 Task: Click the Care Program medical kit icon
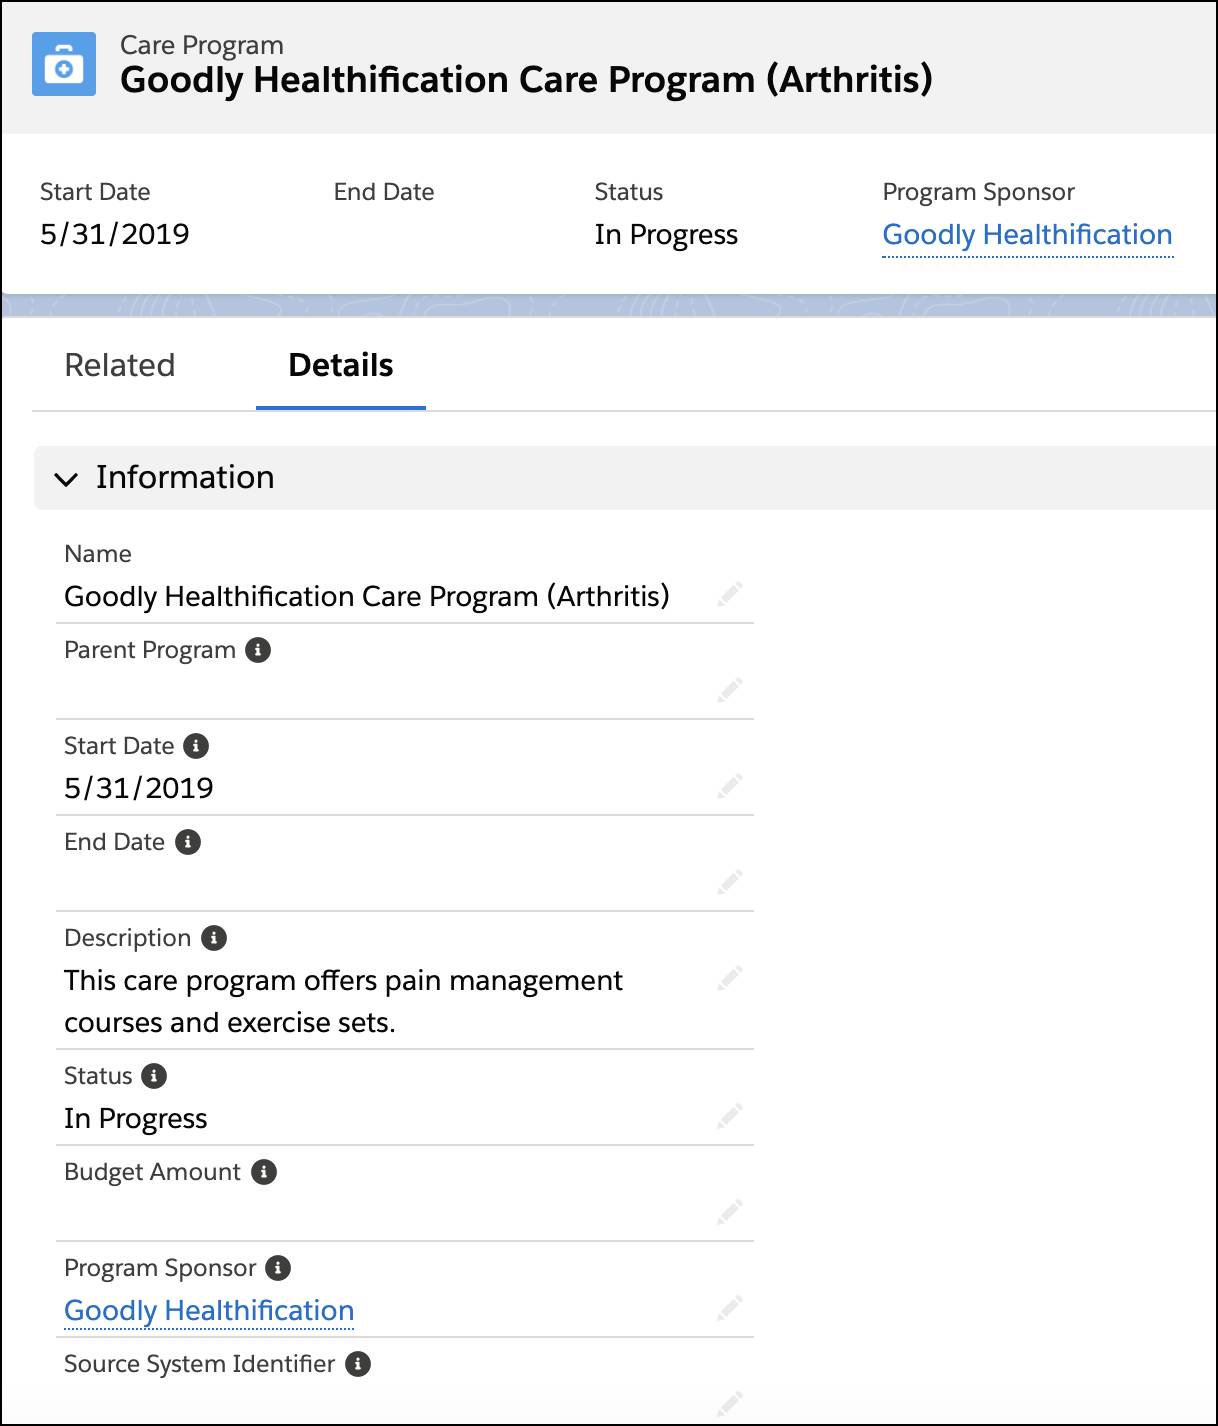pos(64,64)
